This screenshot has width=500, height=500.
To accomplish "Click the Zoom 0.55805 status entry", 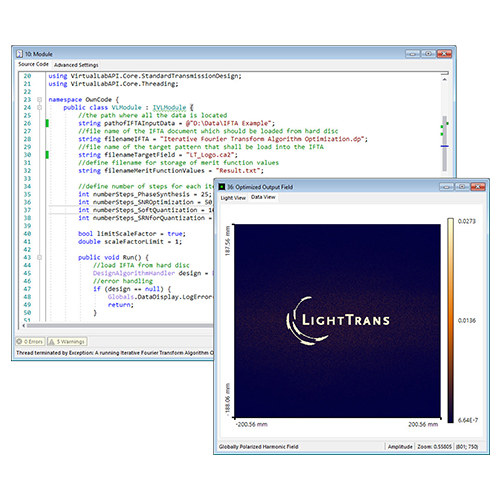I will pos(434,447).
